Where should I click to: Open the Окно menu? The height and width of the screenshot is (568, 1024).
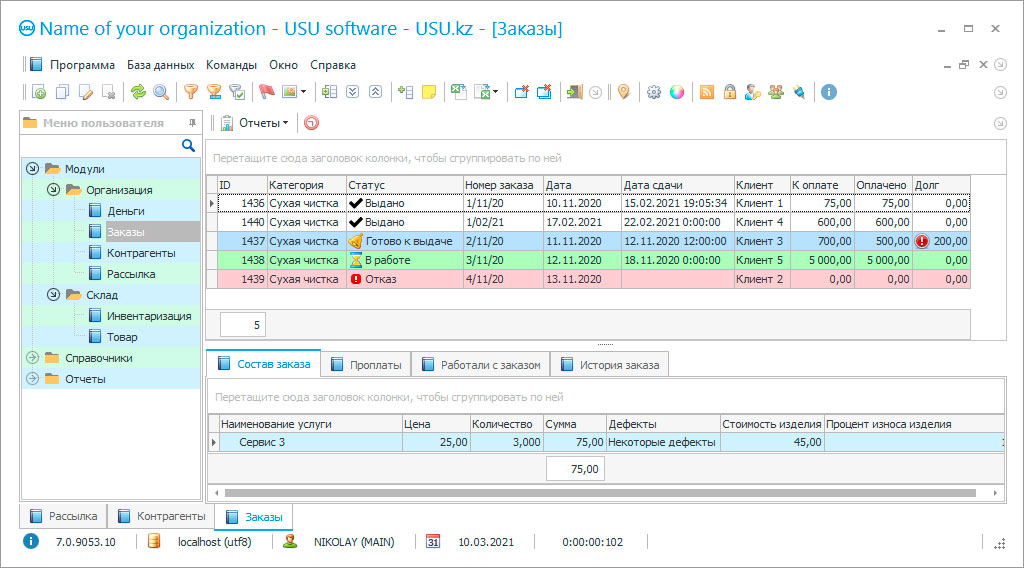pyautogui.click(x=283, y=65)
